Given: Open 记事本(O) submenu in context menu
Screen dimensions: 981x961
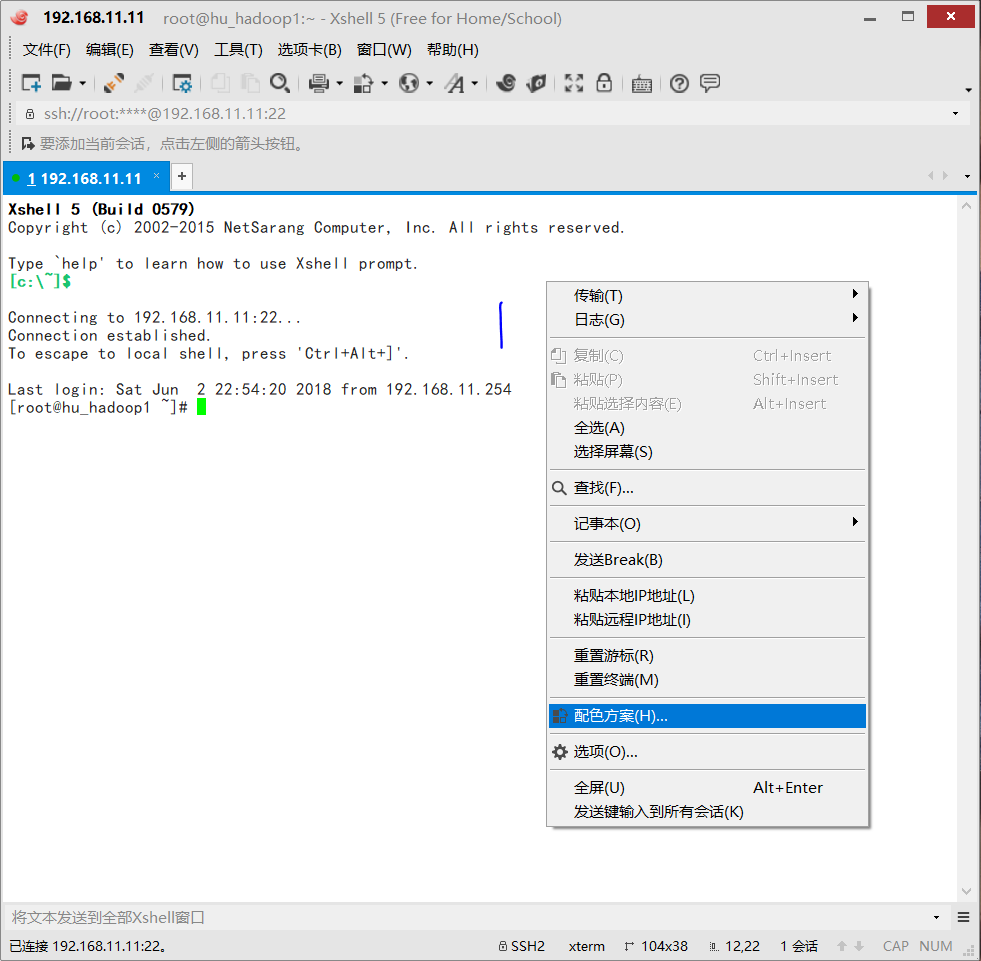Looking at the screenshot, I should tap(708, 524).
